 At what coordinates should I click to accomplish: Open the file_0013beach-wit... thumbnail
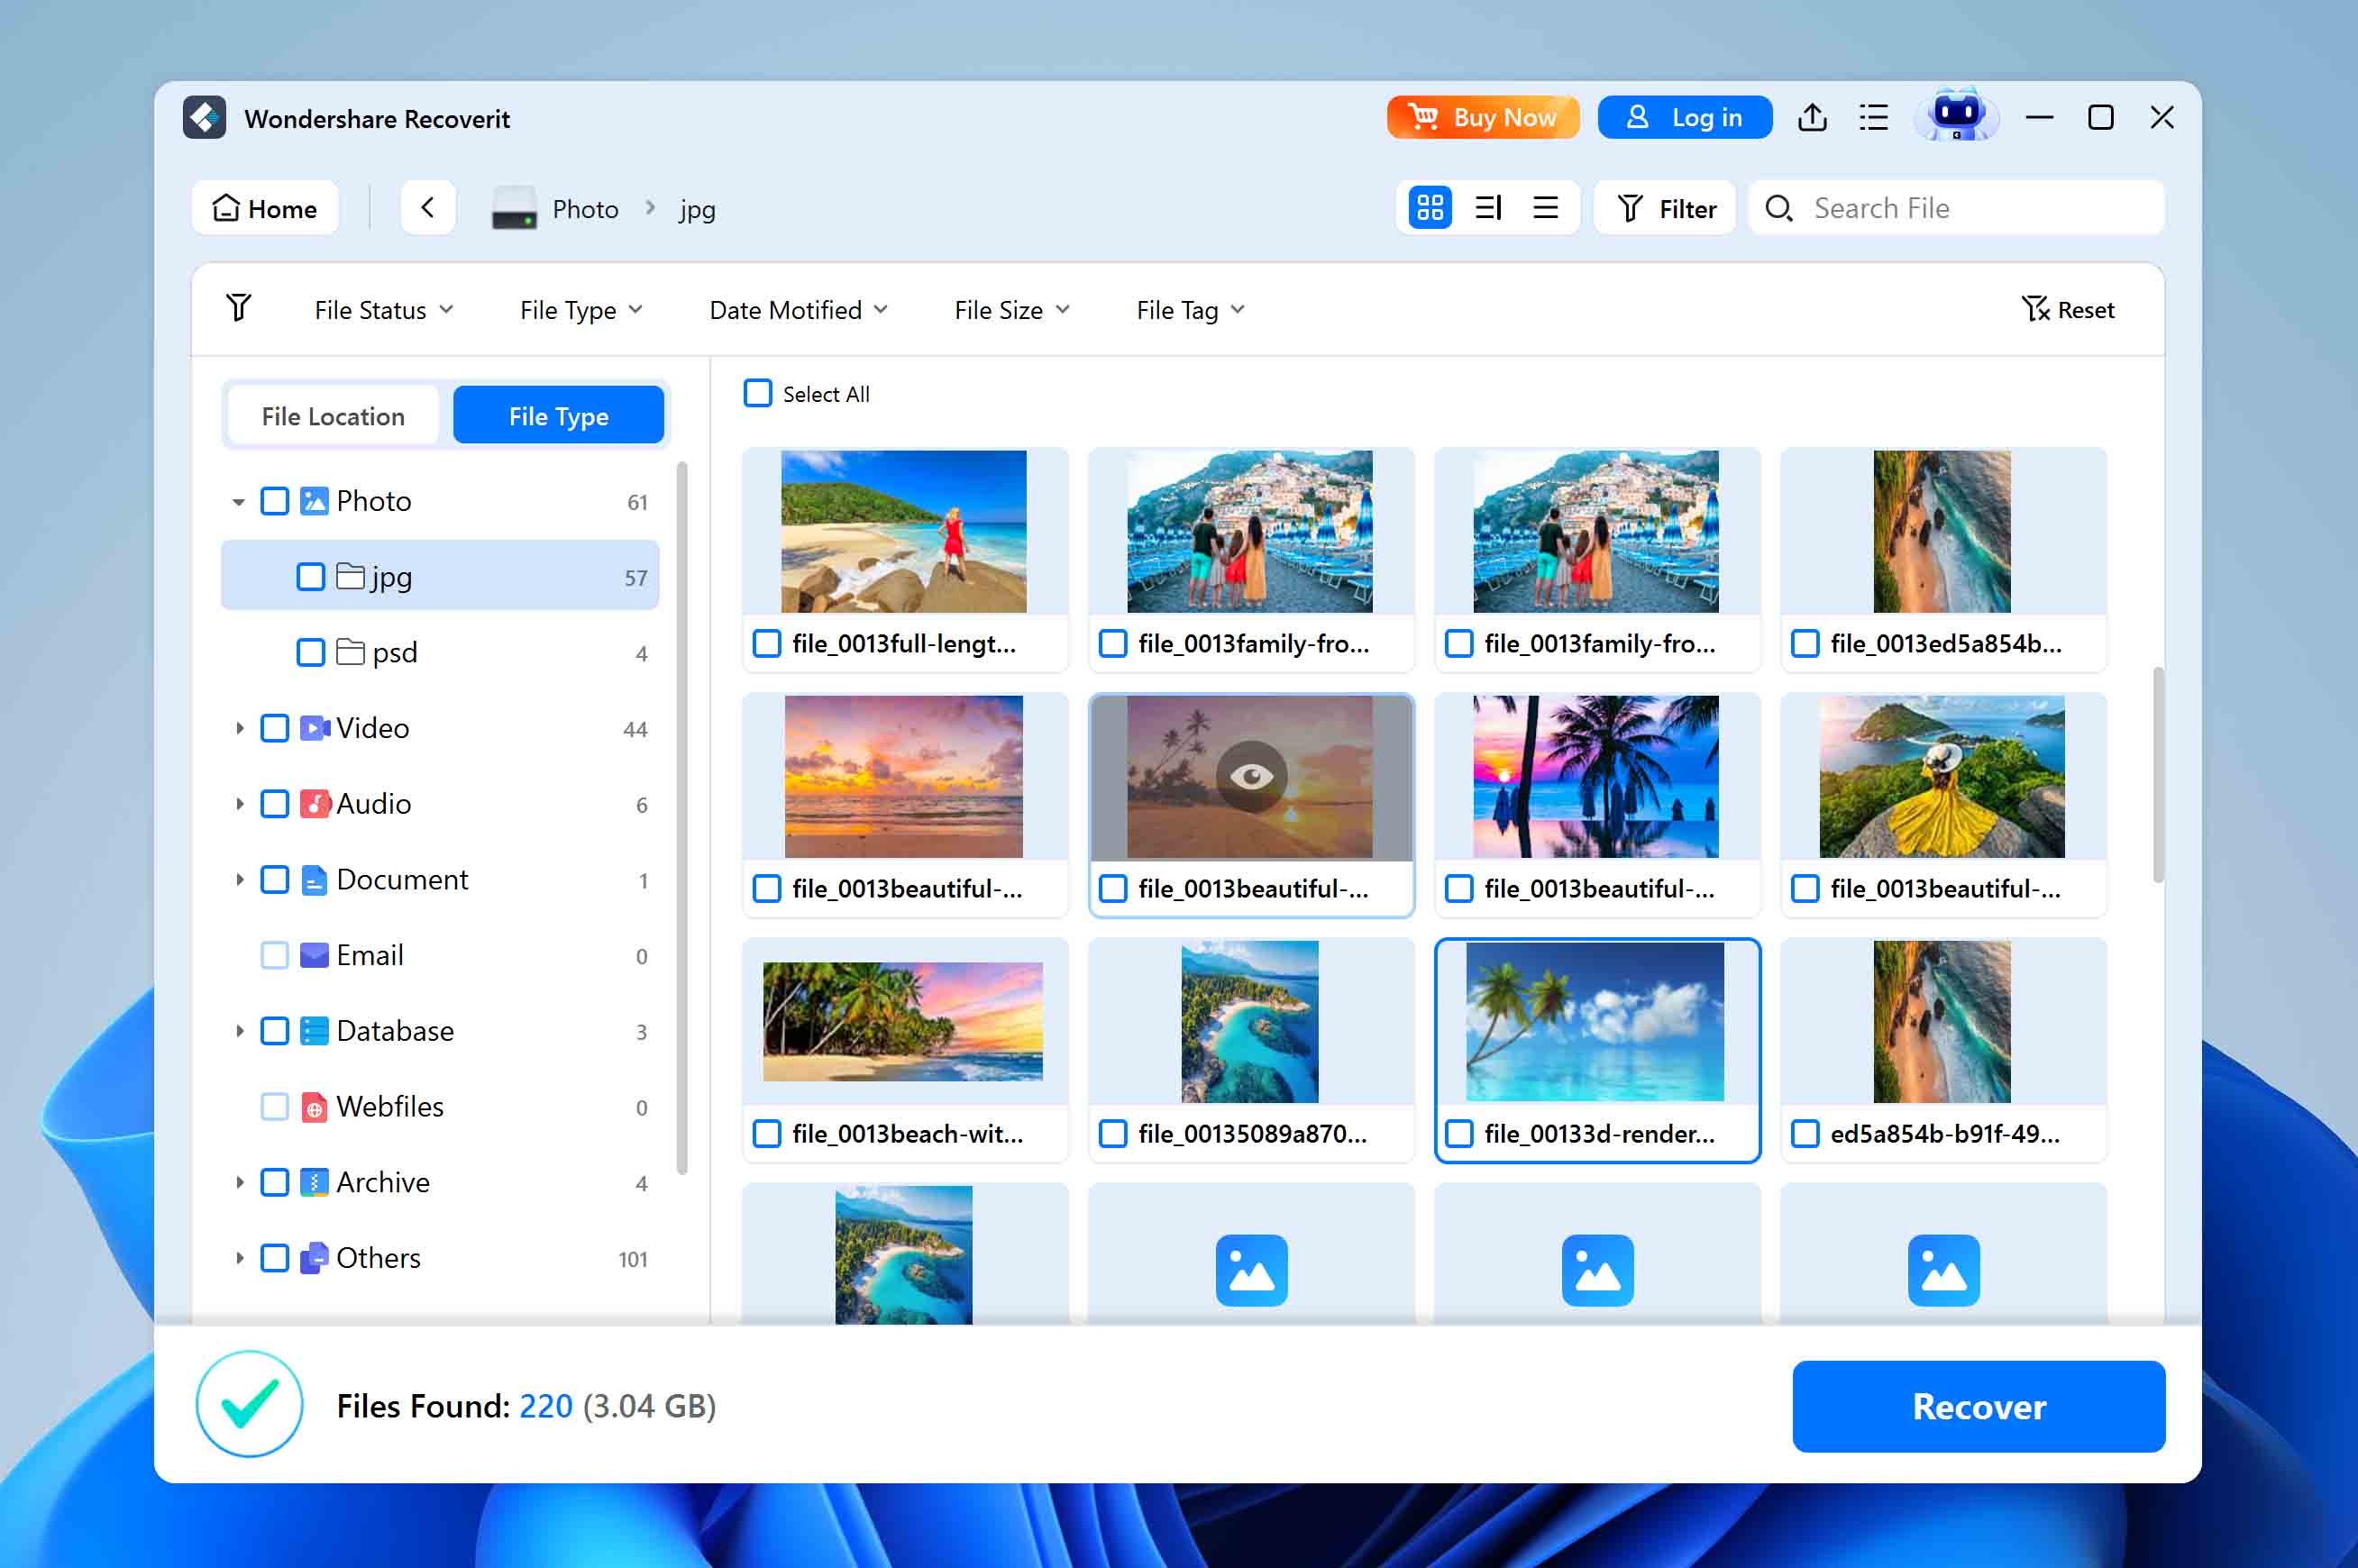tap(903, 1021)
